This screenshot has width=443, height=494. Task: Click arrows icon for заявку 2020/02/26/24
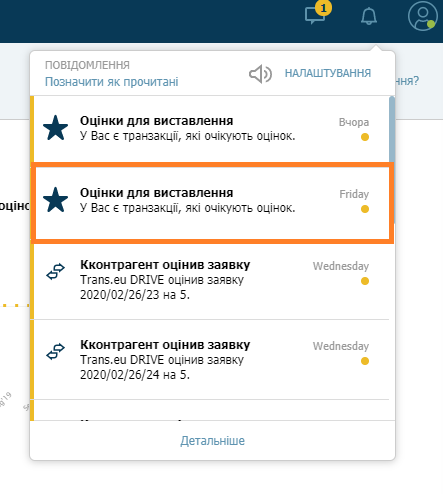tap(55, 351)
